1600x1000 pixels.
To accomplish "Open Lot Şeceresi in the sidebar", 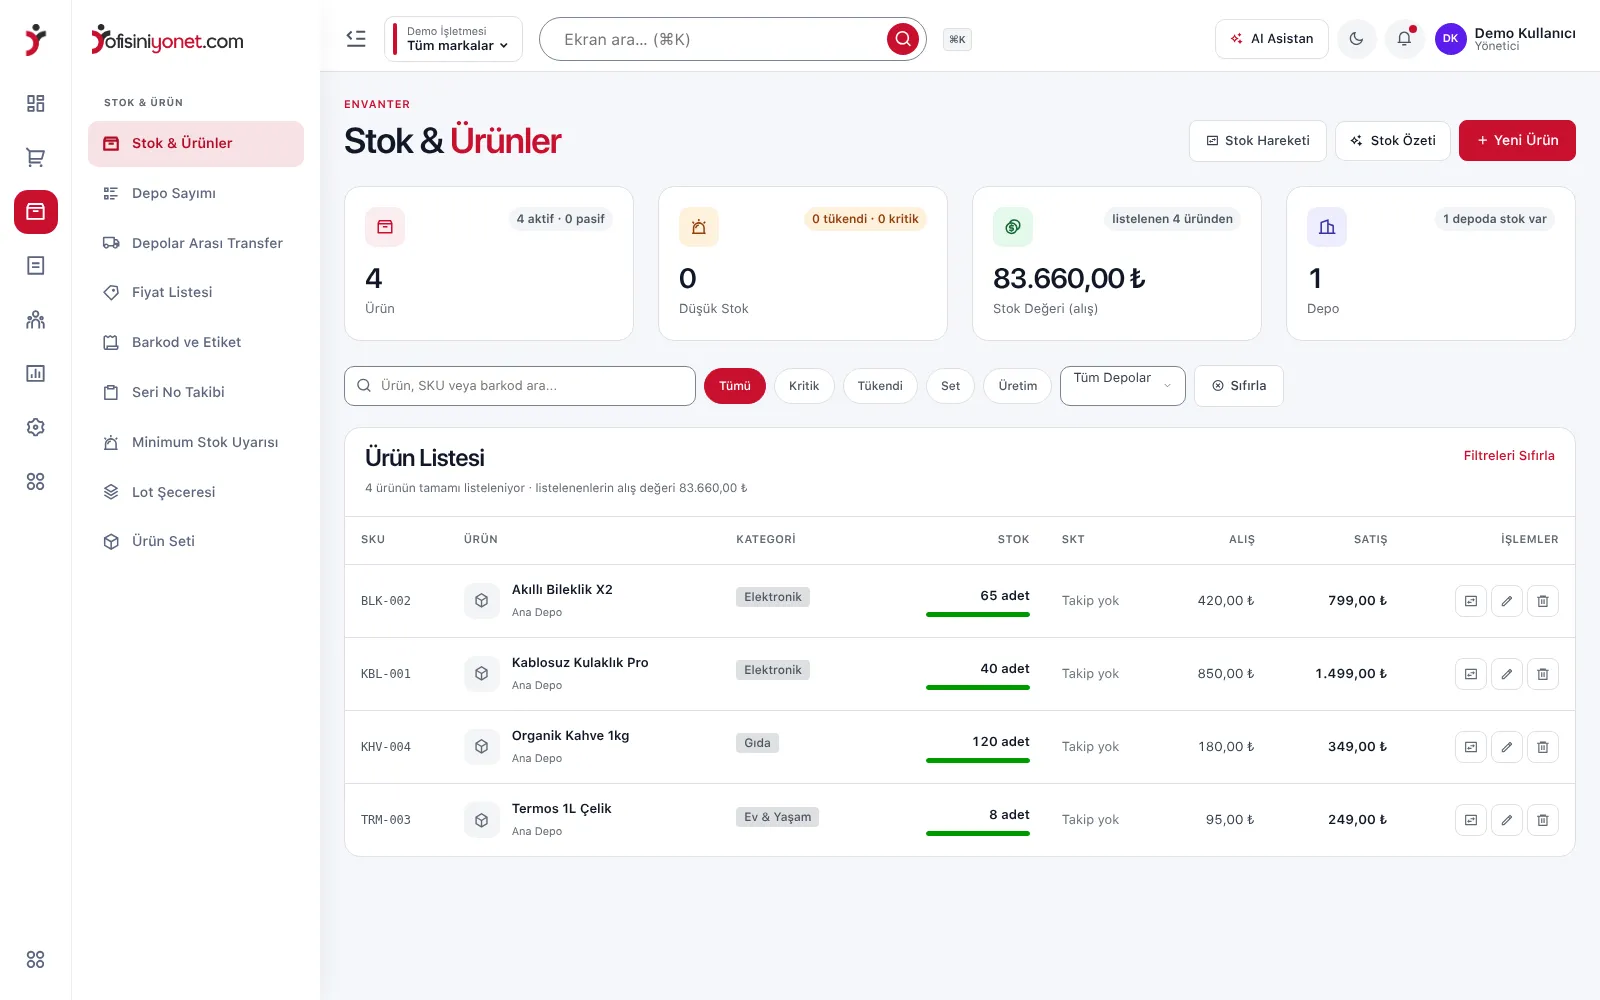I will 196,492.
